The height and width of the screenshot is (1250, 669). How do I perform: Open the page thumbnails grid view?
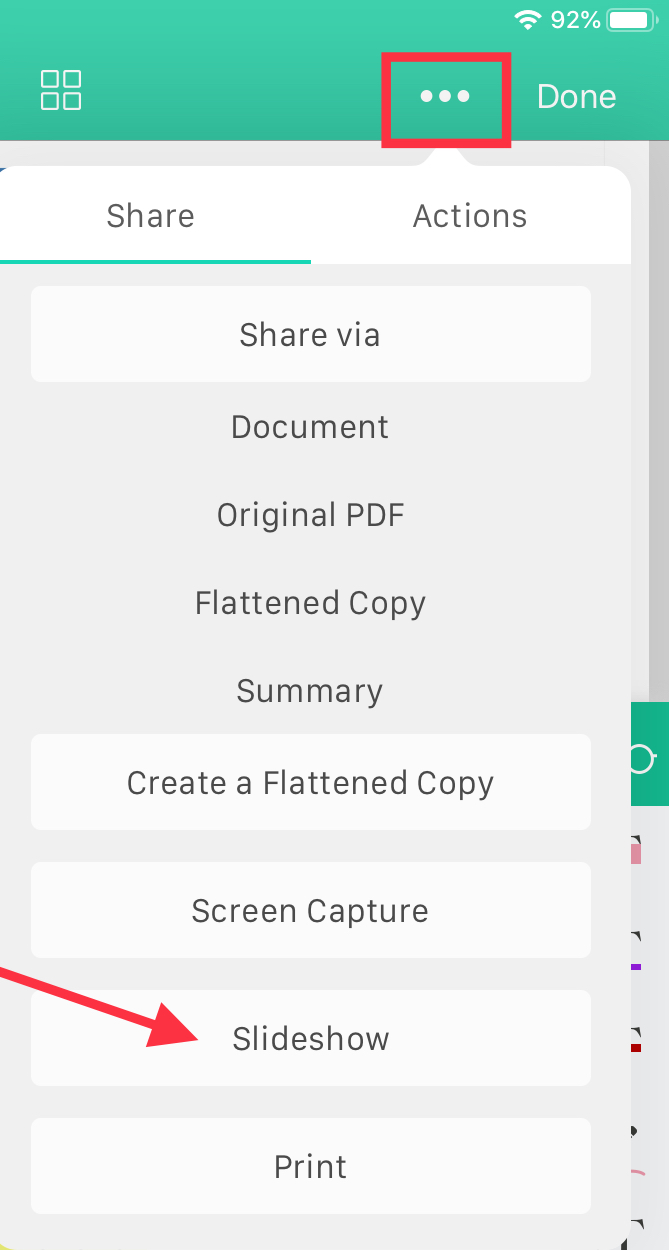[x=61, y=90]
